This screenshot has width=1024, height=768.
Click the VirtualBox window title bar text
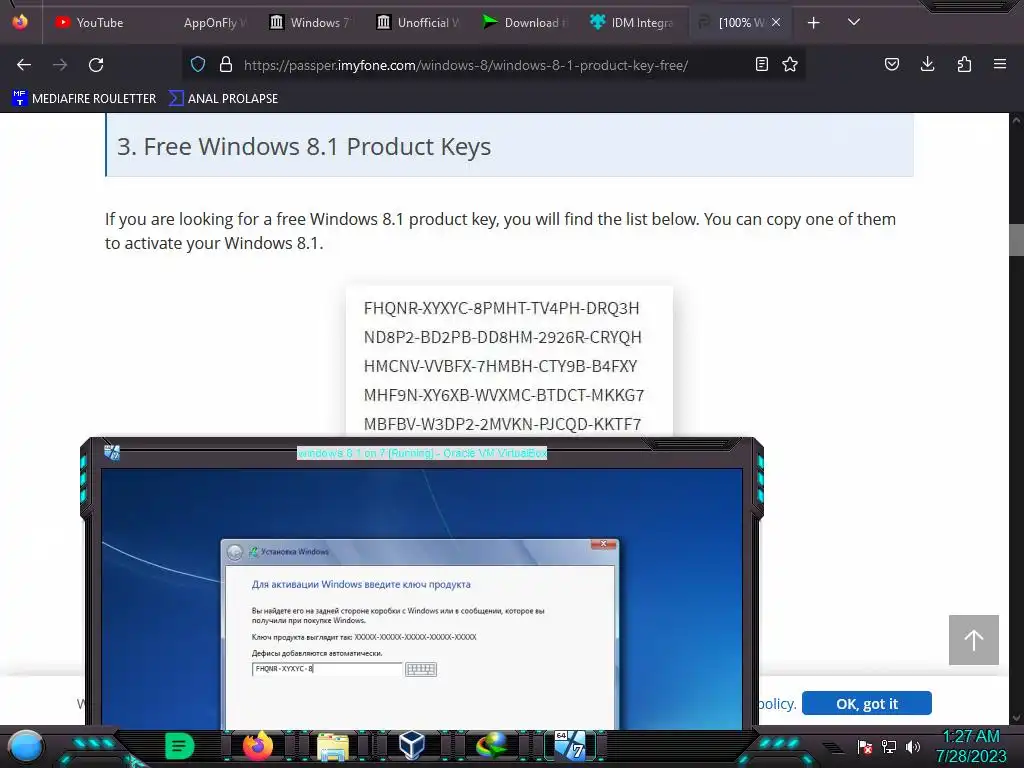pyautogui.click(x=422, y=453)
